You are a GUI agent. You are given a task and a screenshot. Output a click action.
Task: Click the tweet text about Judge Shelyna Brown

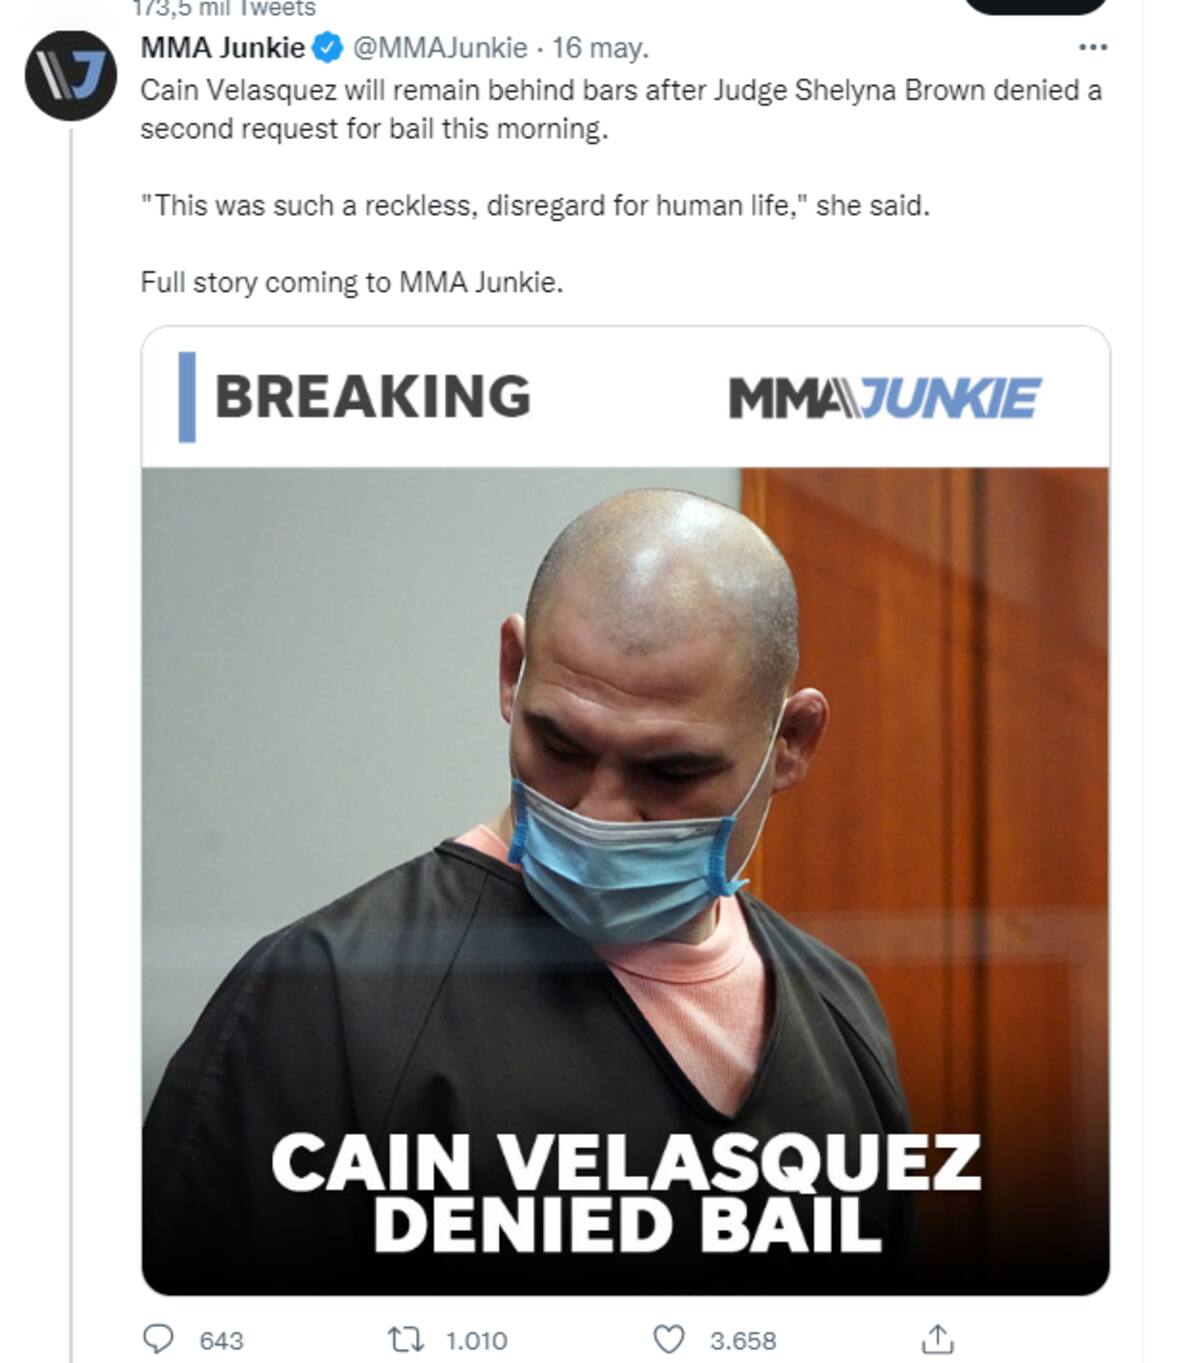621,109
